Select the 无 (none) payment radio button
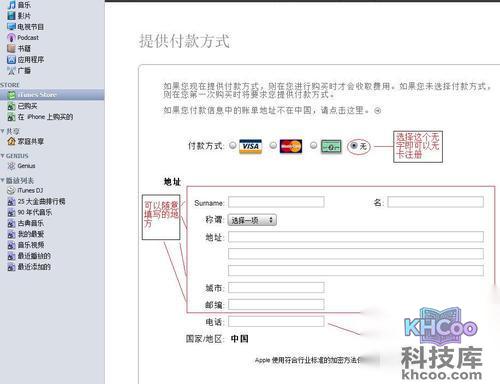 click(x=354, y=146)
